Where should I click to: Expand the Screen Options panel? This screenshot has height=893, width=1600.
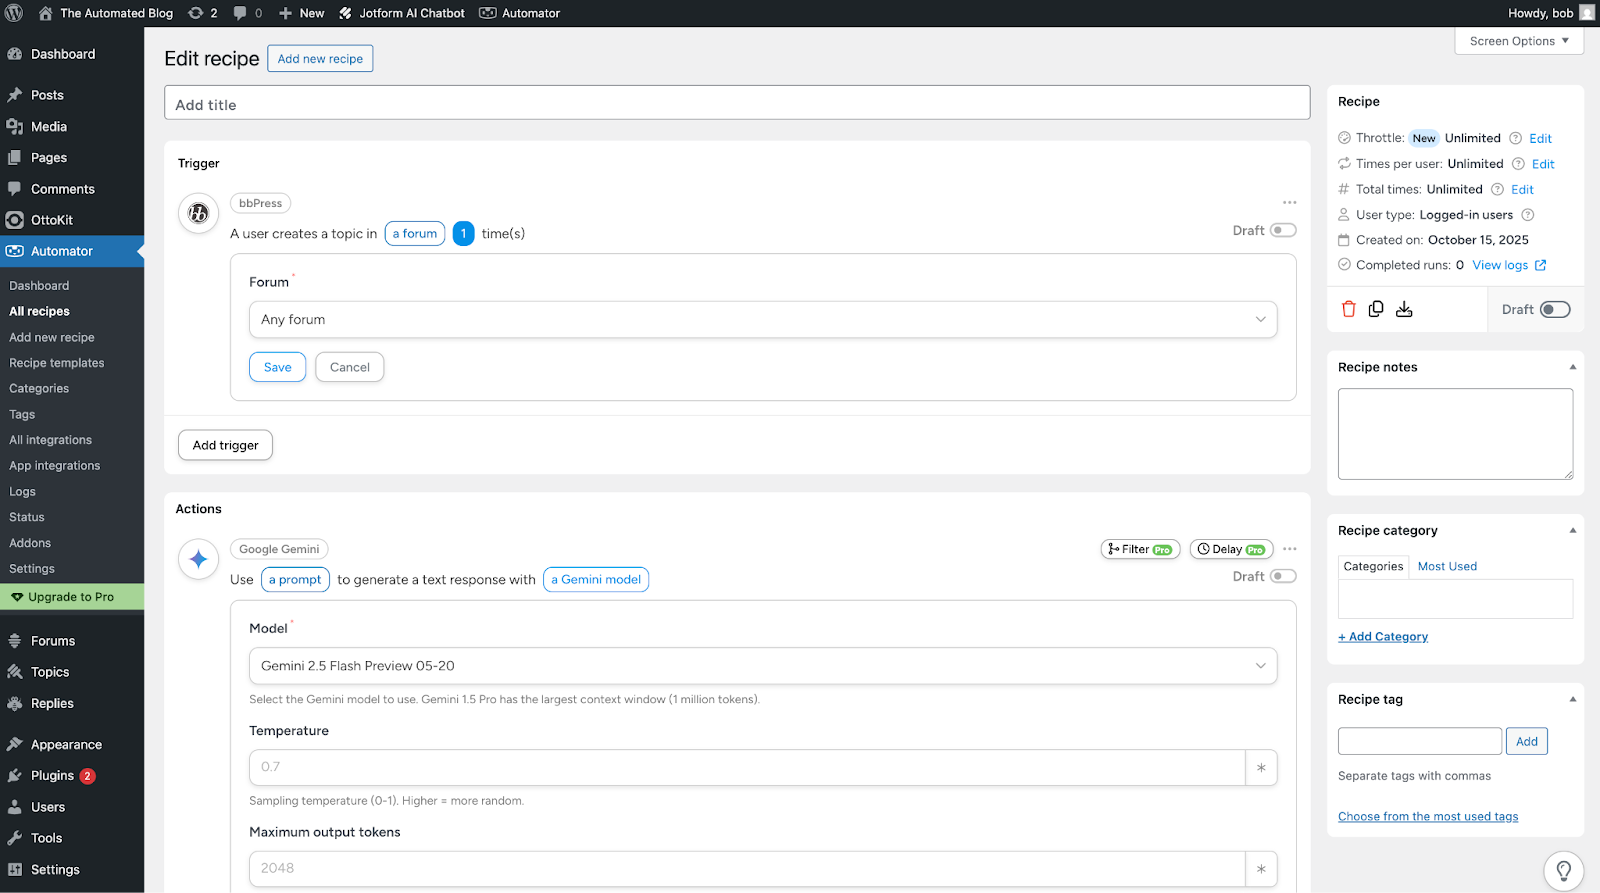tap(1519, 41)
